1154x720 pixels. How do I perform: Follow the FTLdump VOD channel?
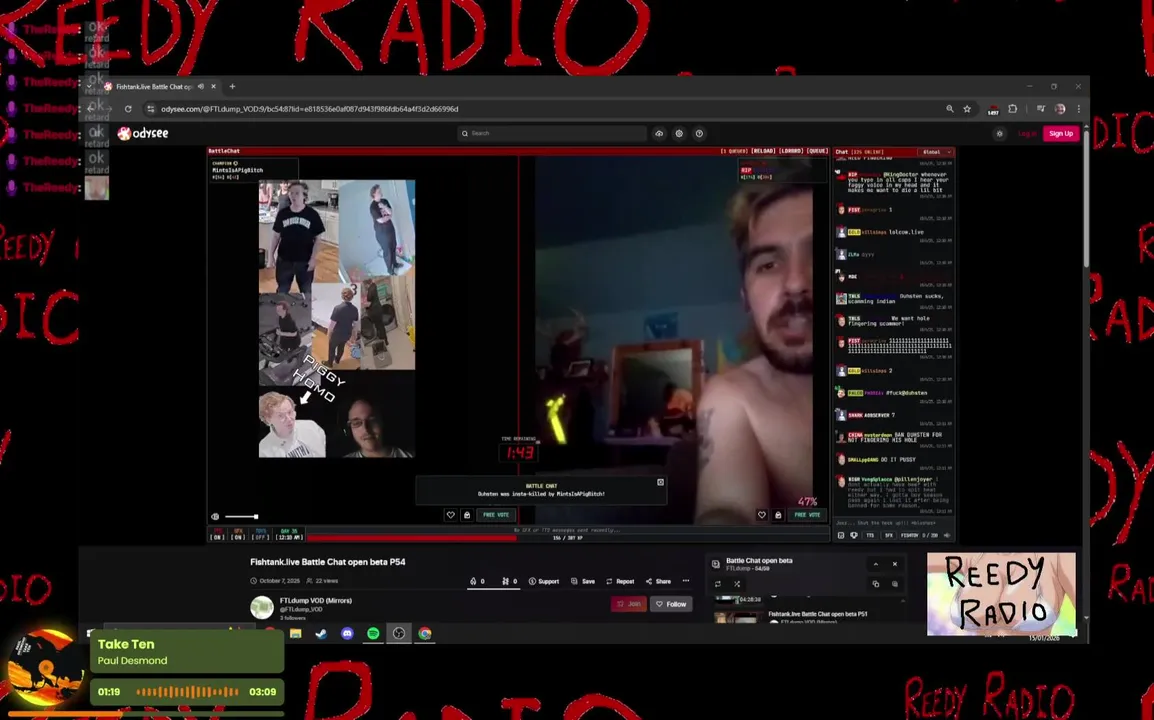pyautogui.click(x=671, y=604)
